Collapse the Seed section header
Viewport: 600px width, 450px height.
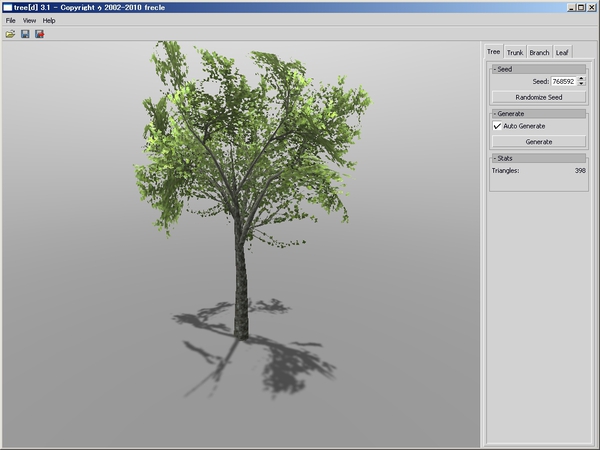(539, 69)
